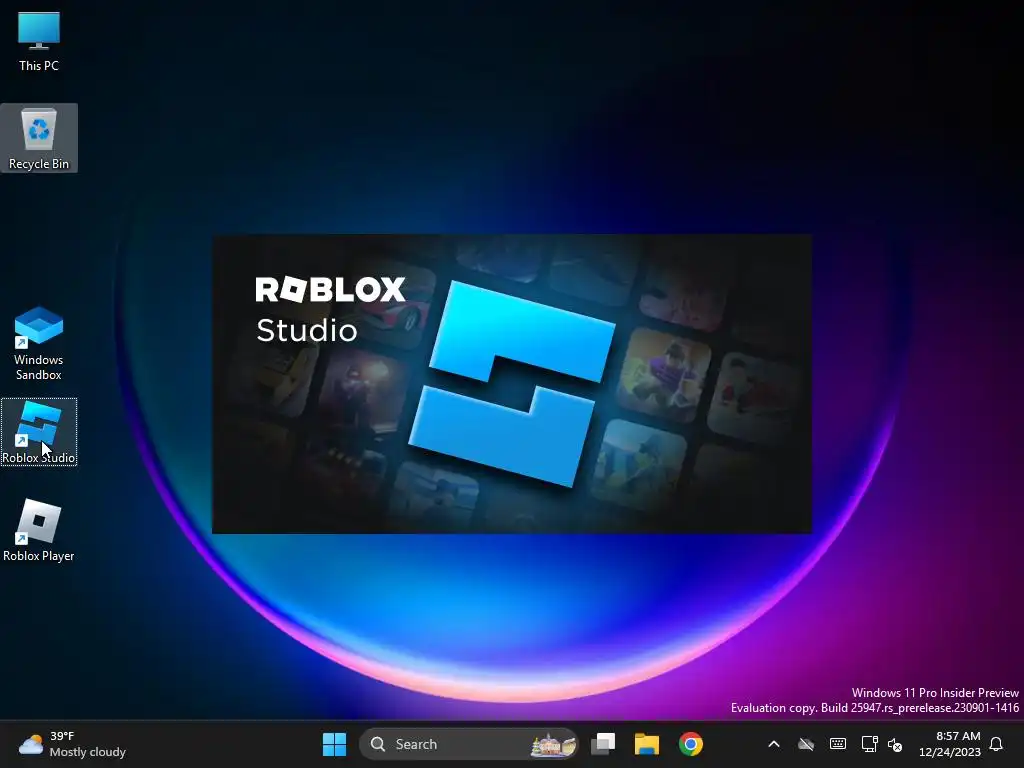Open File Explorer from taskbar
The height and width of the screenshot is (768, 1024).
647,744
